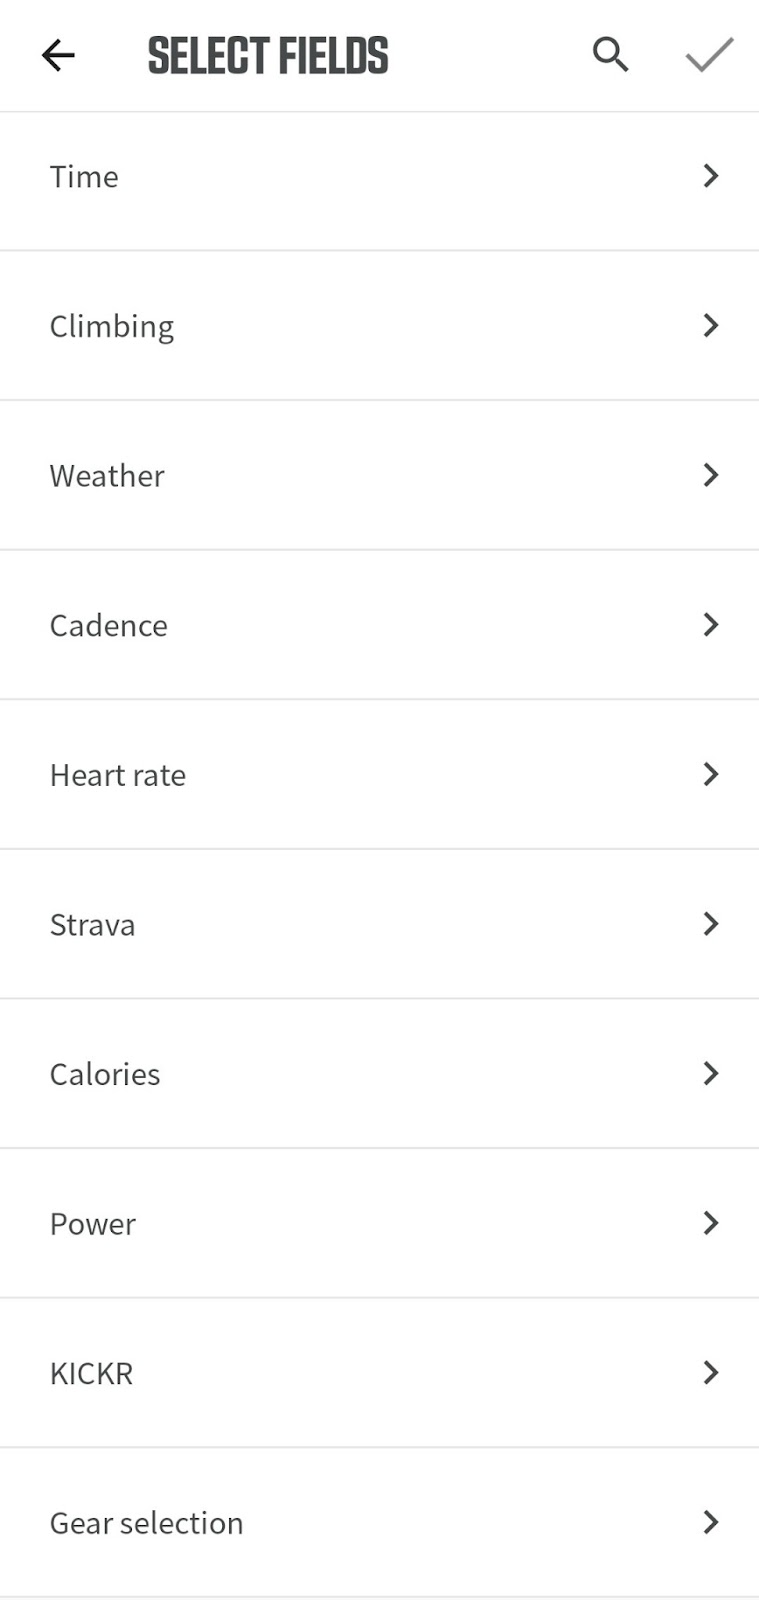Viewport: 759px width, 1600px height.
Task: Open the Time fields category
Action: pos(85,177)
